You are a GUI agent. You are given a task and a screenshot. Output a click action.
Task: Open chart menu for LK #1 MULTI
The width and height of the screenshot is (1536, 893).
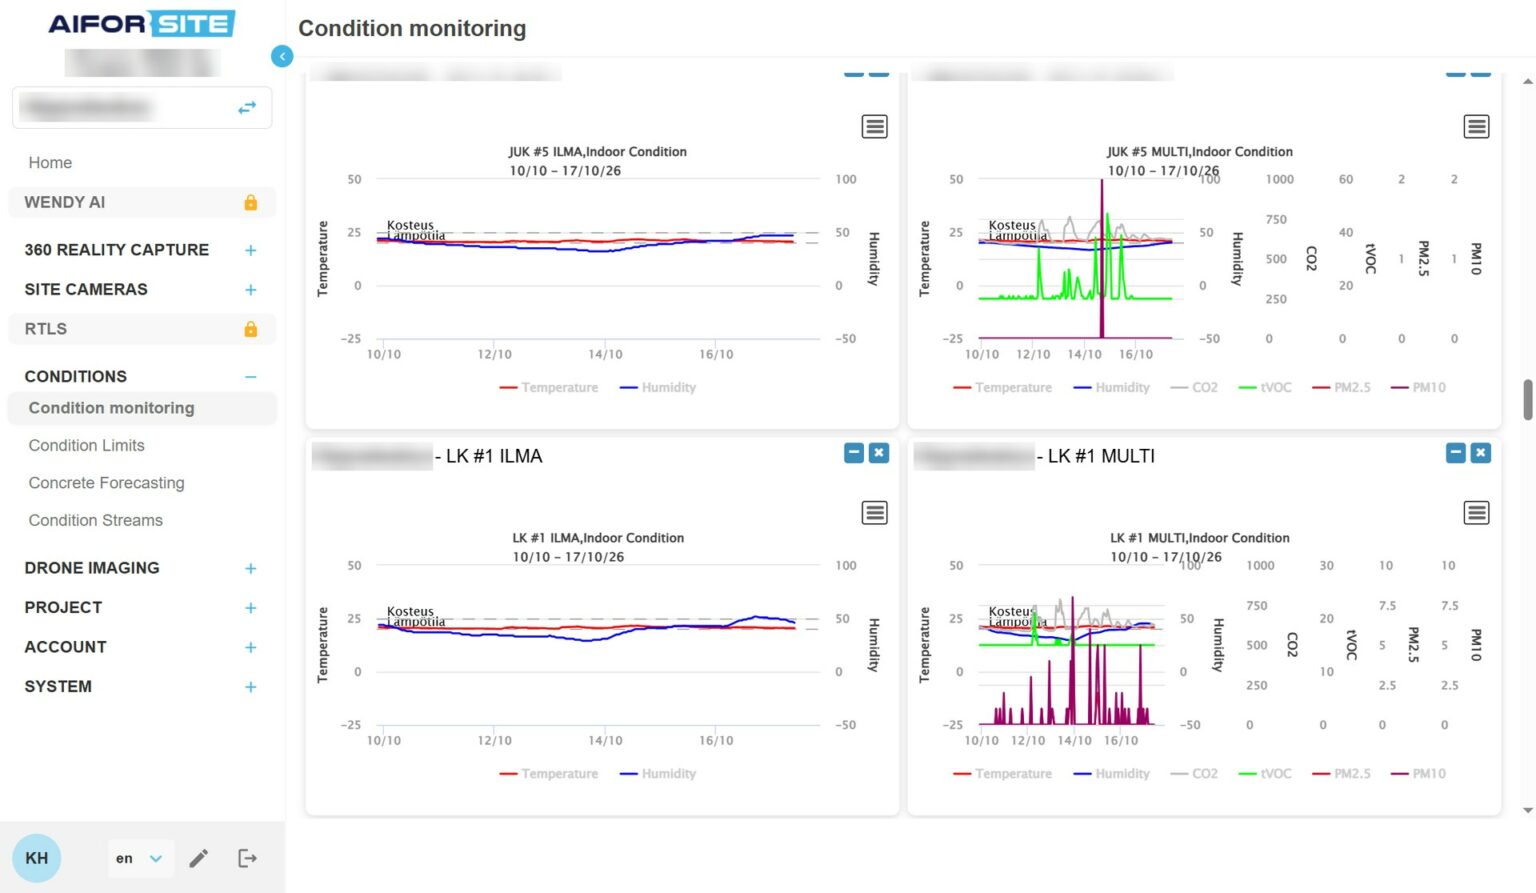(x=1476, y=513)
